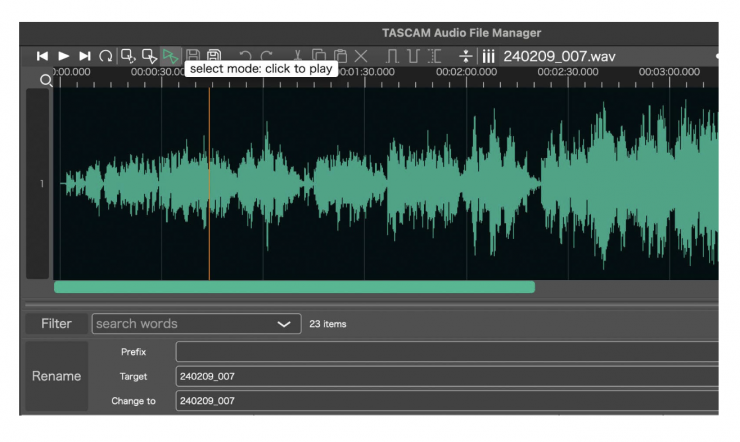The height and width of the screenshot is (442, 740).
Task: Click the Filter button
Action: [56, 324]
